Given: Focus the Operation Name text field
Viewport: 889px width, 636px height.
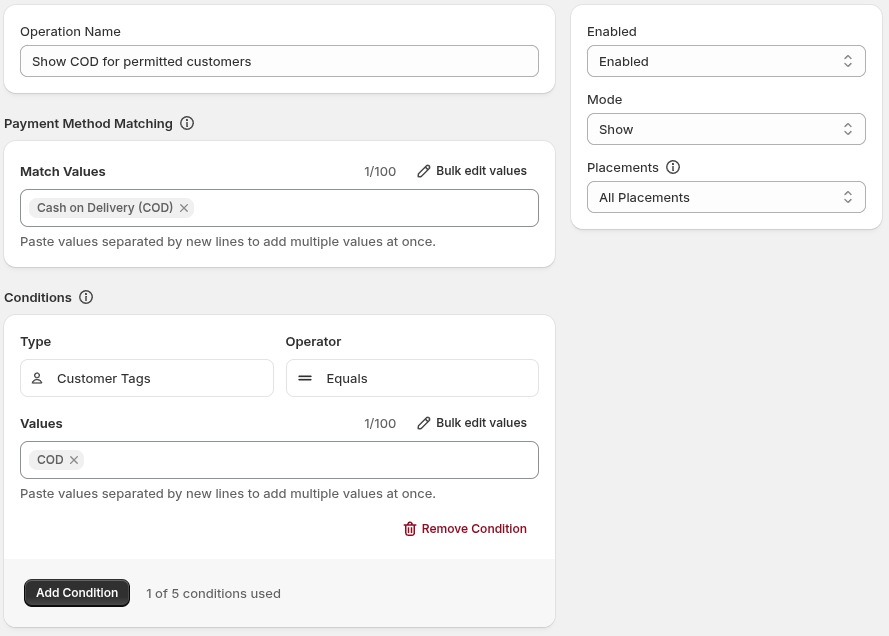Looking at the screenshot, I should [280, 61].
